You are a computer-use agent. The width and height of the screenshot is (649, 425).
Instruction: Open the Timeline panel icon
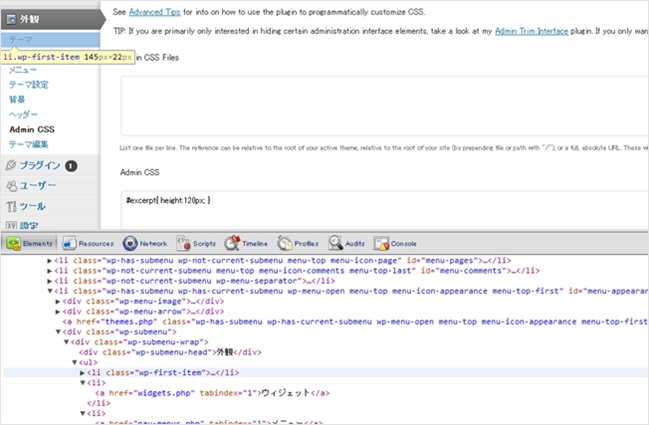(x=232, y=243)
